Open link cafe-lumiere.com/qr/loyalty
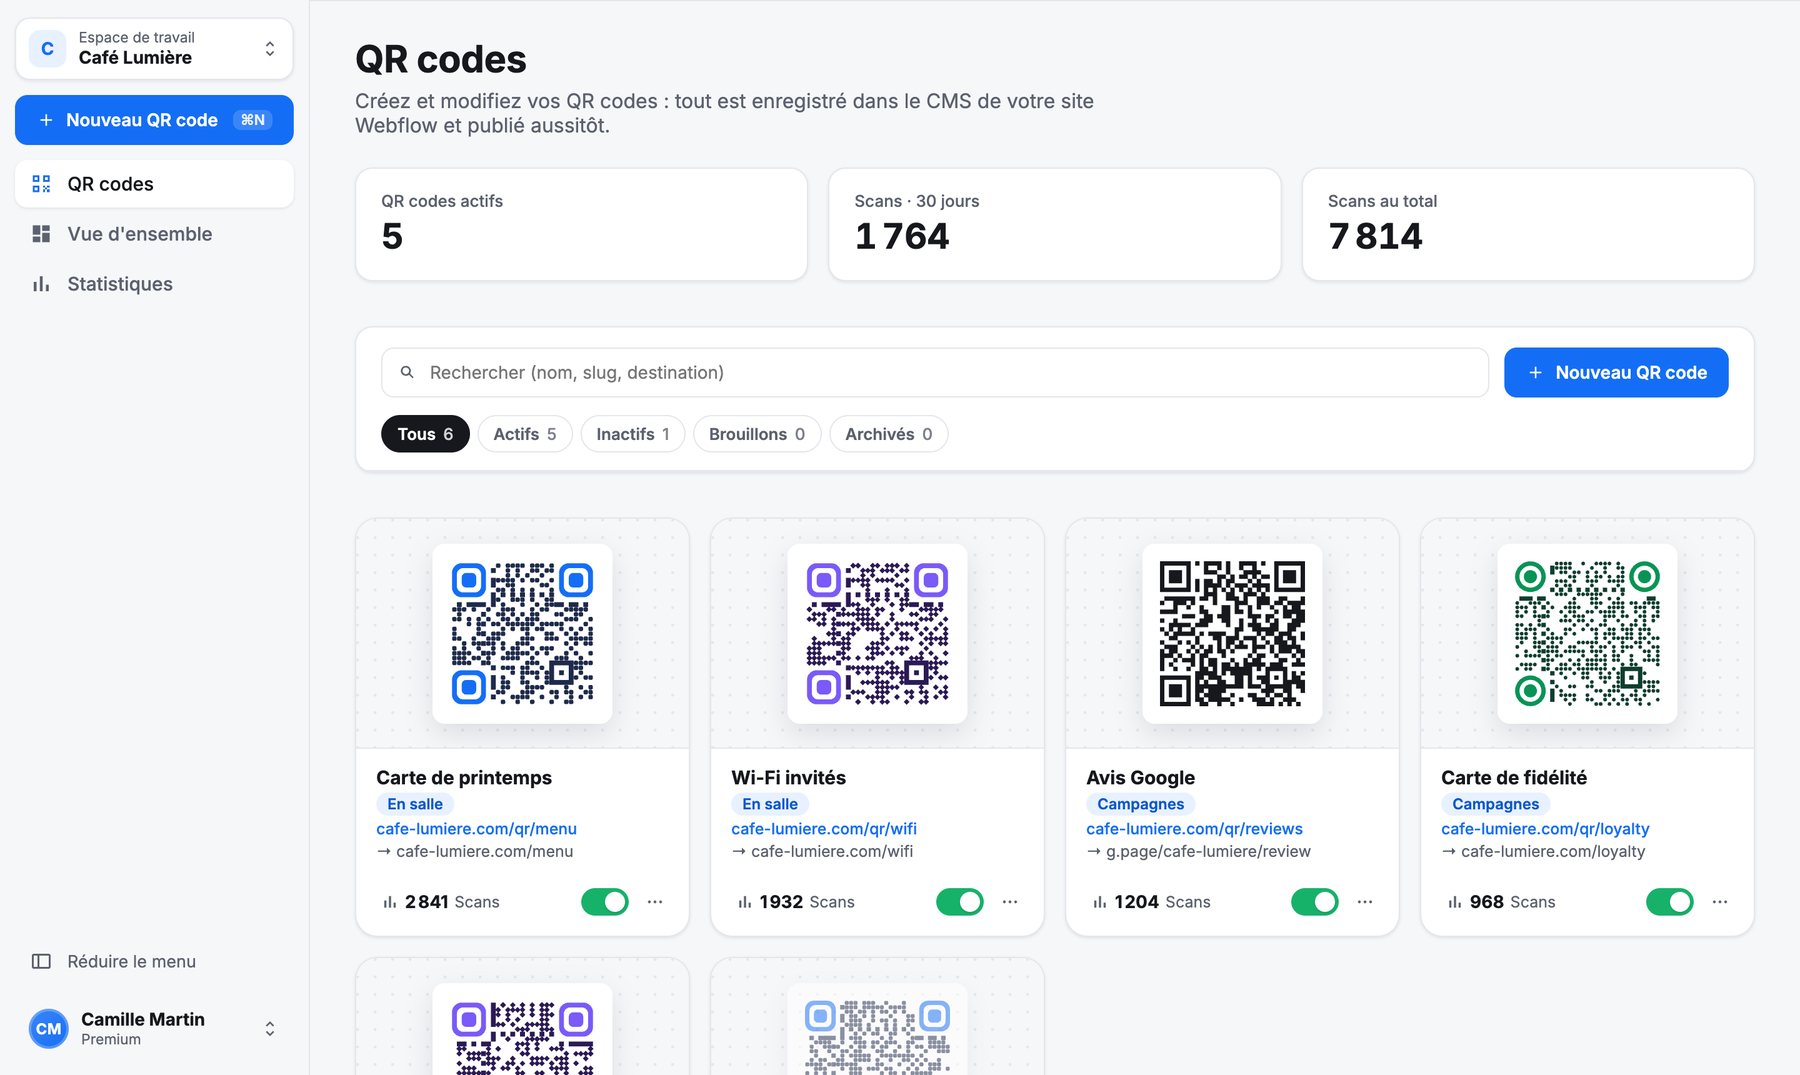1800x1075 pixels. pos(1545,829)
